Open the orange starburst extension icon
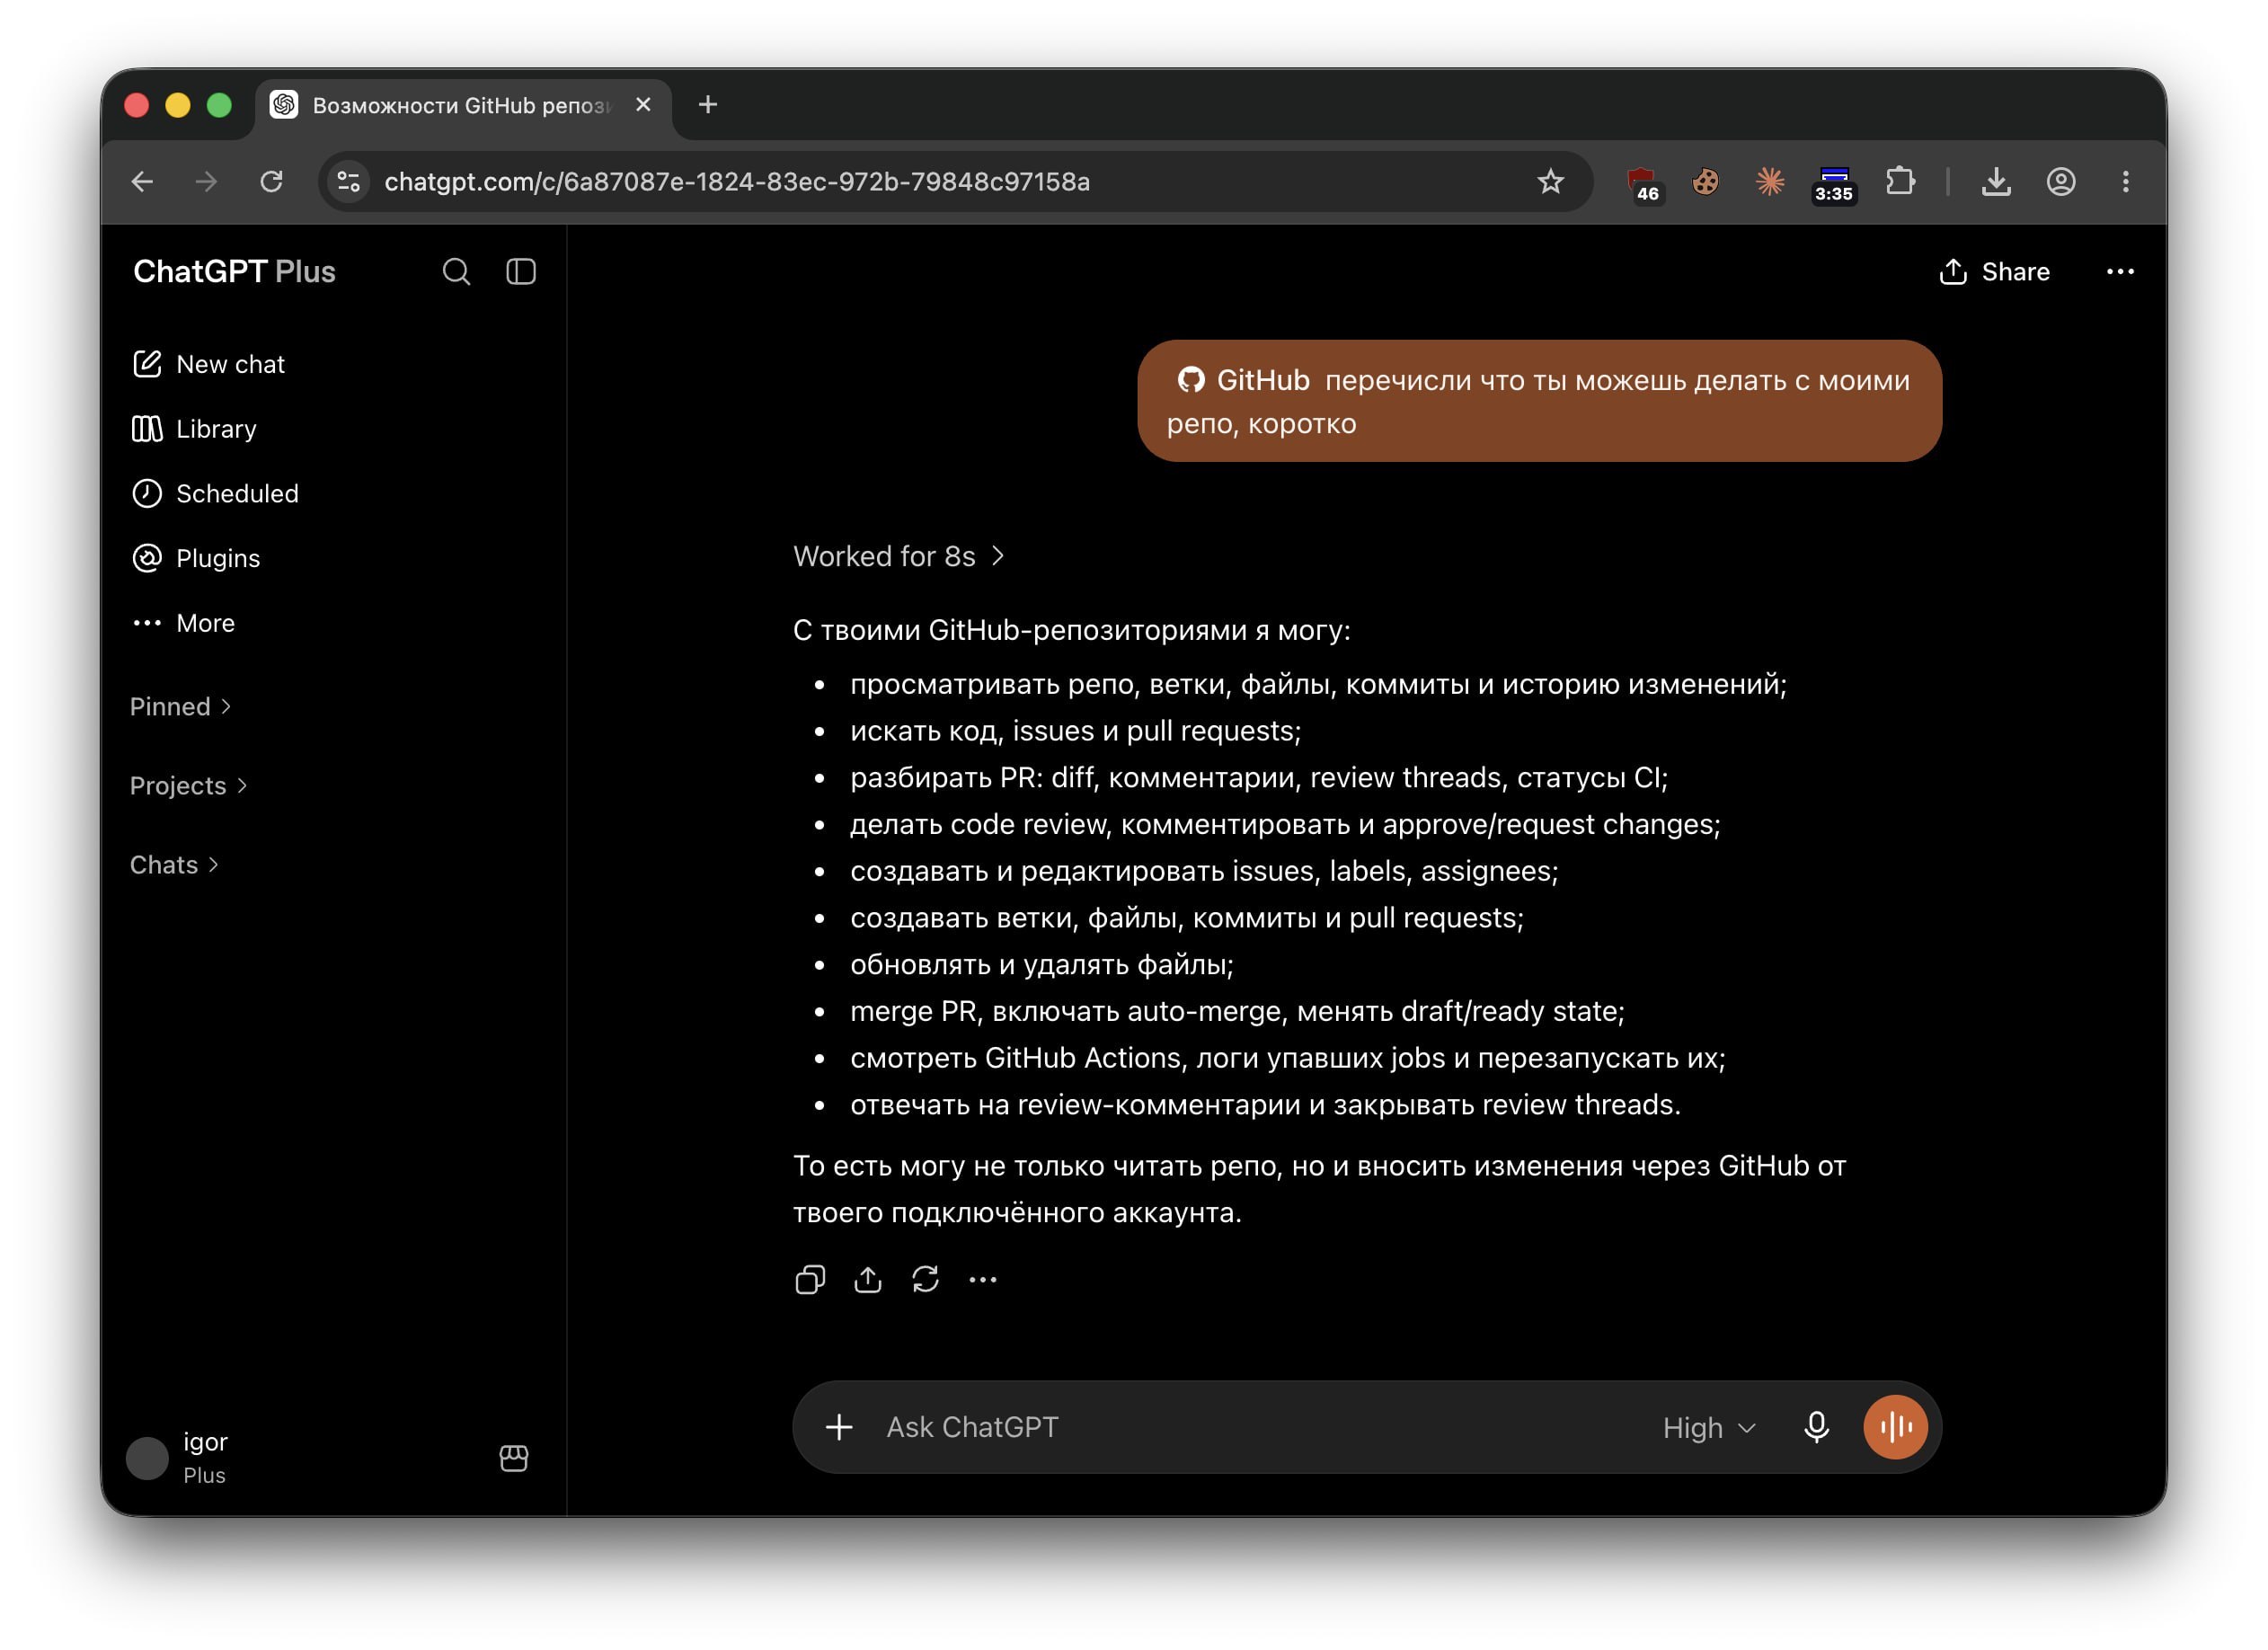Viewport: 2268px width, 1650px height. (1770, 182)
